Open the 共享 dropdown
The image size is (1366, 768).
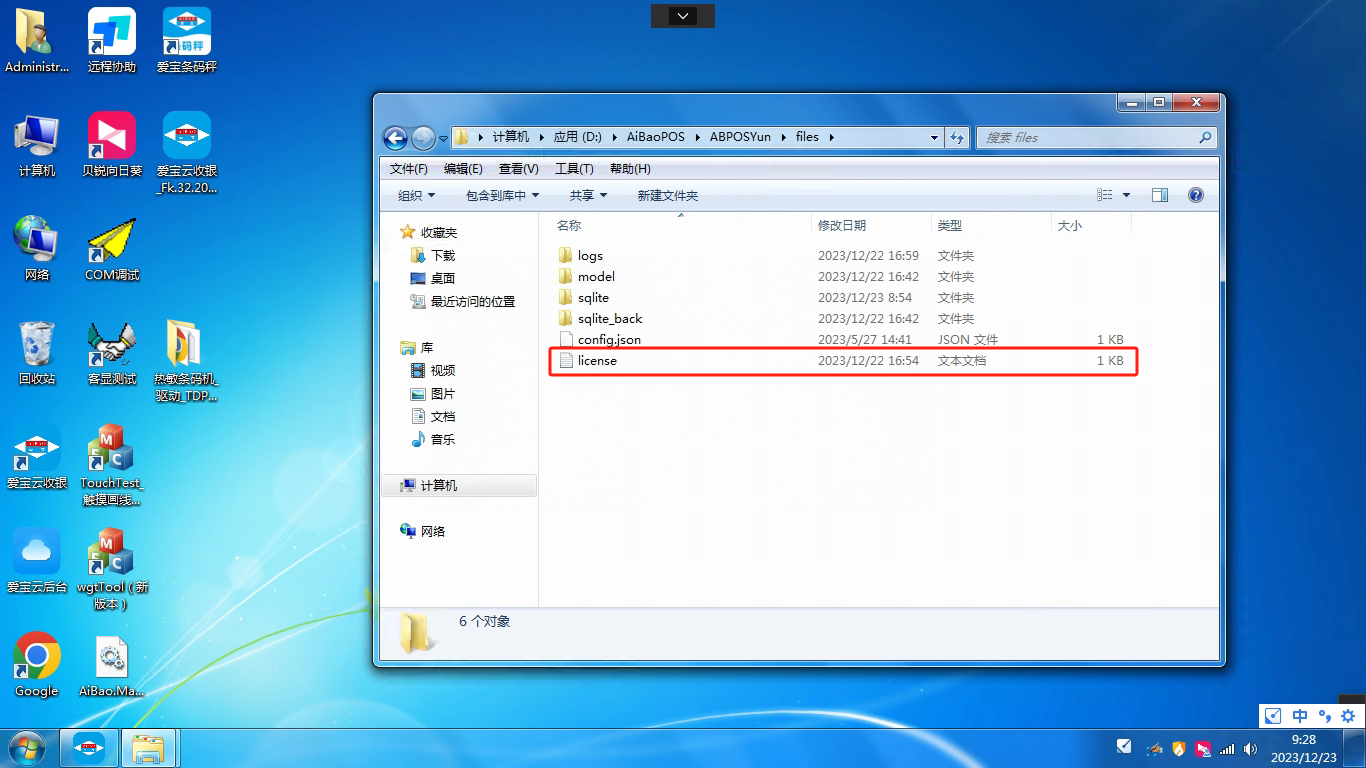(588, 195)
